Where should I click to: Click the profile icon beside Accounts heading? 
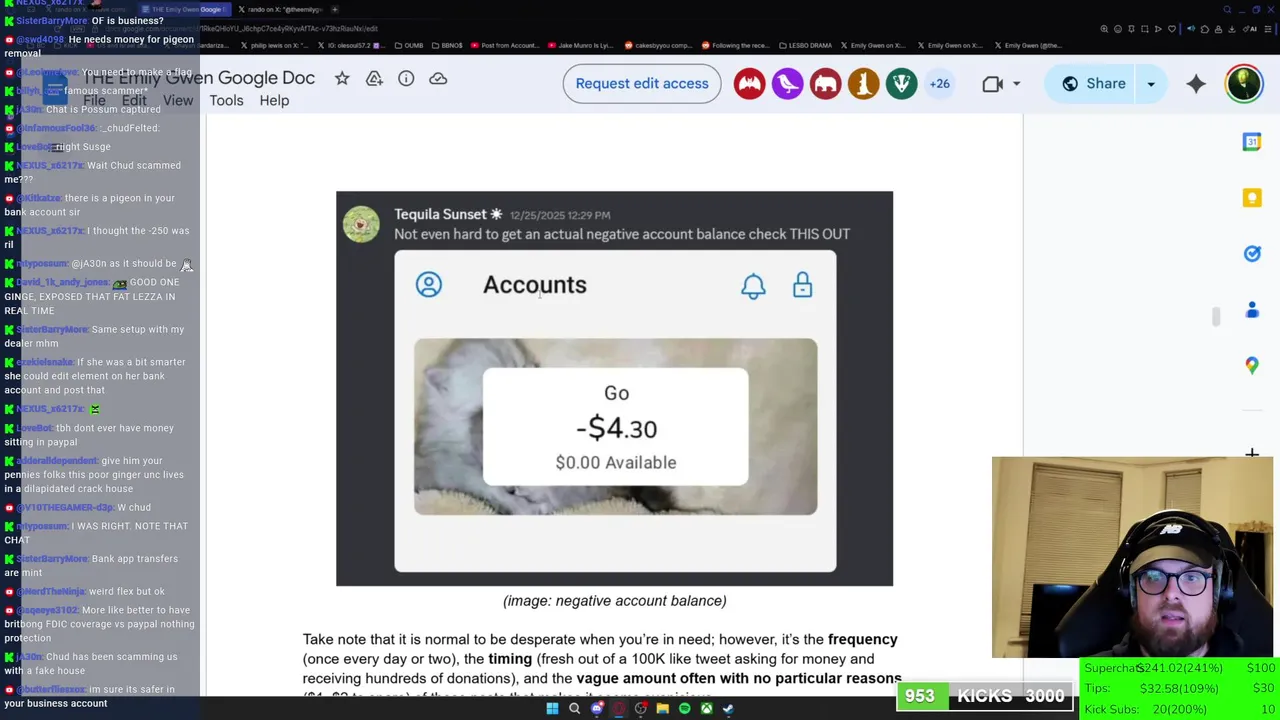[x=428, y=285]
